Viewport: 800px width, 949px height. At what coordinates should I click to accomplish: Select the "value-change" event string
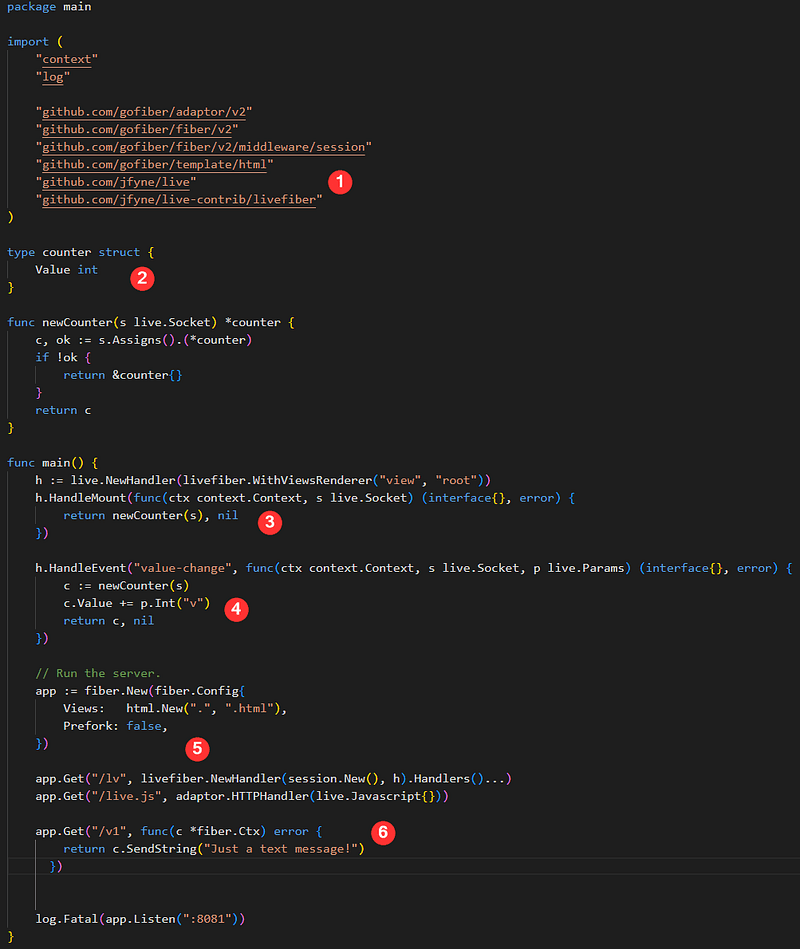pyautogui.click(x=182, y=568)
